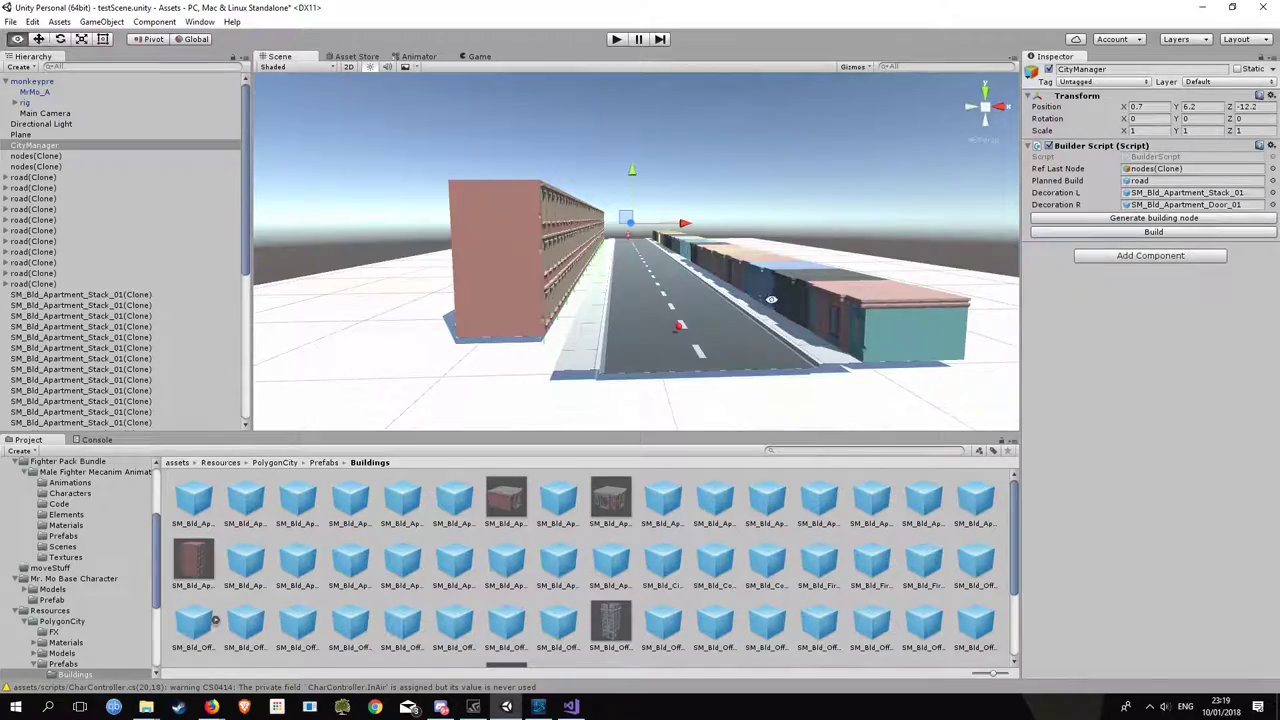The image size is (1280, 720).
Task: Click search by label tag icon
Action: (993, 451)
